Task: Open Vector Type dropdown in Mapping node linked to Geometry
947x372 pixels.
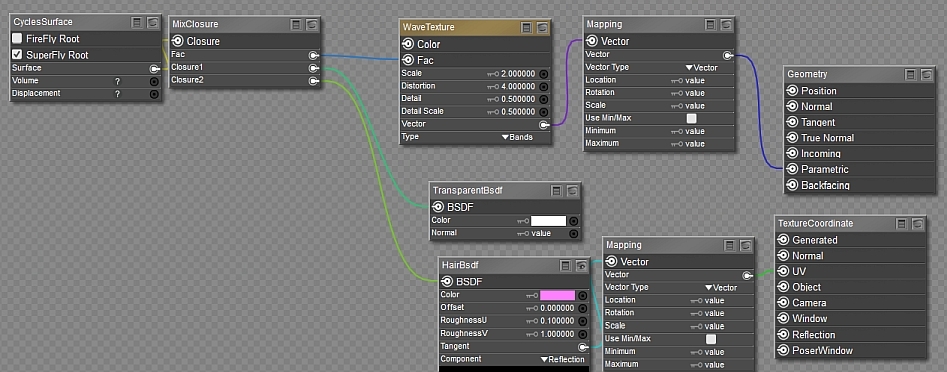Action: (701, 68)
